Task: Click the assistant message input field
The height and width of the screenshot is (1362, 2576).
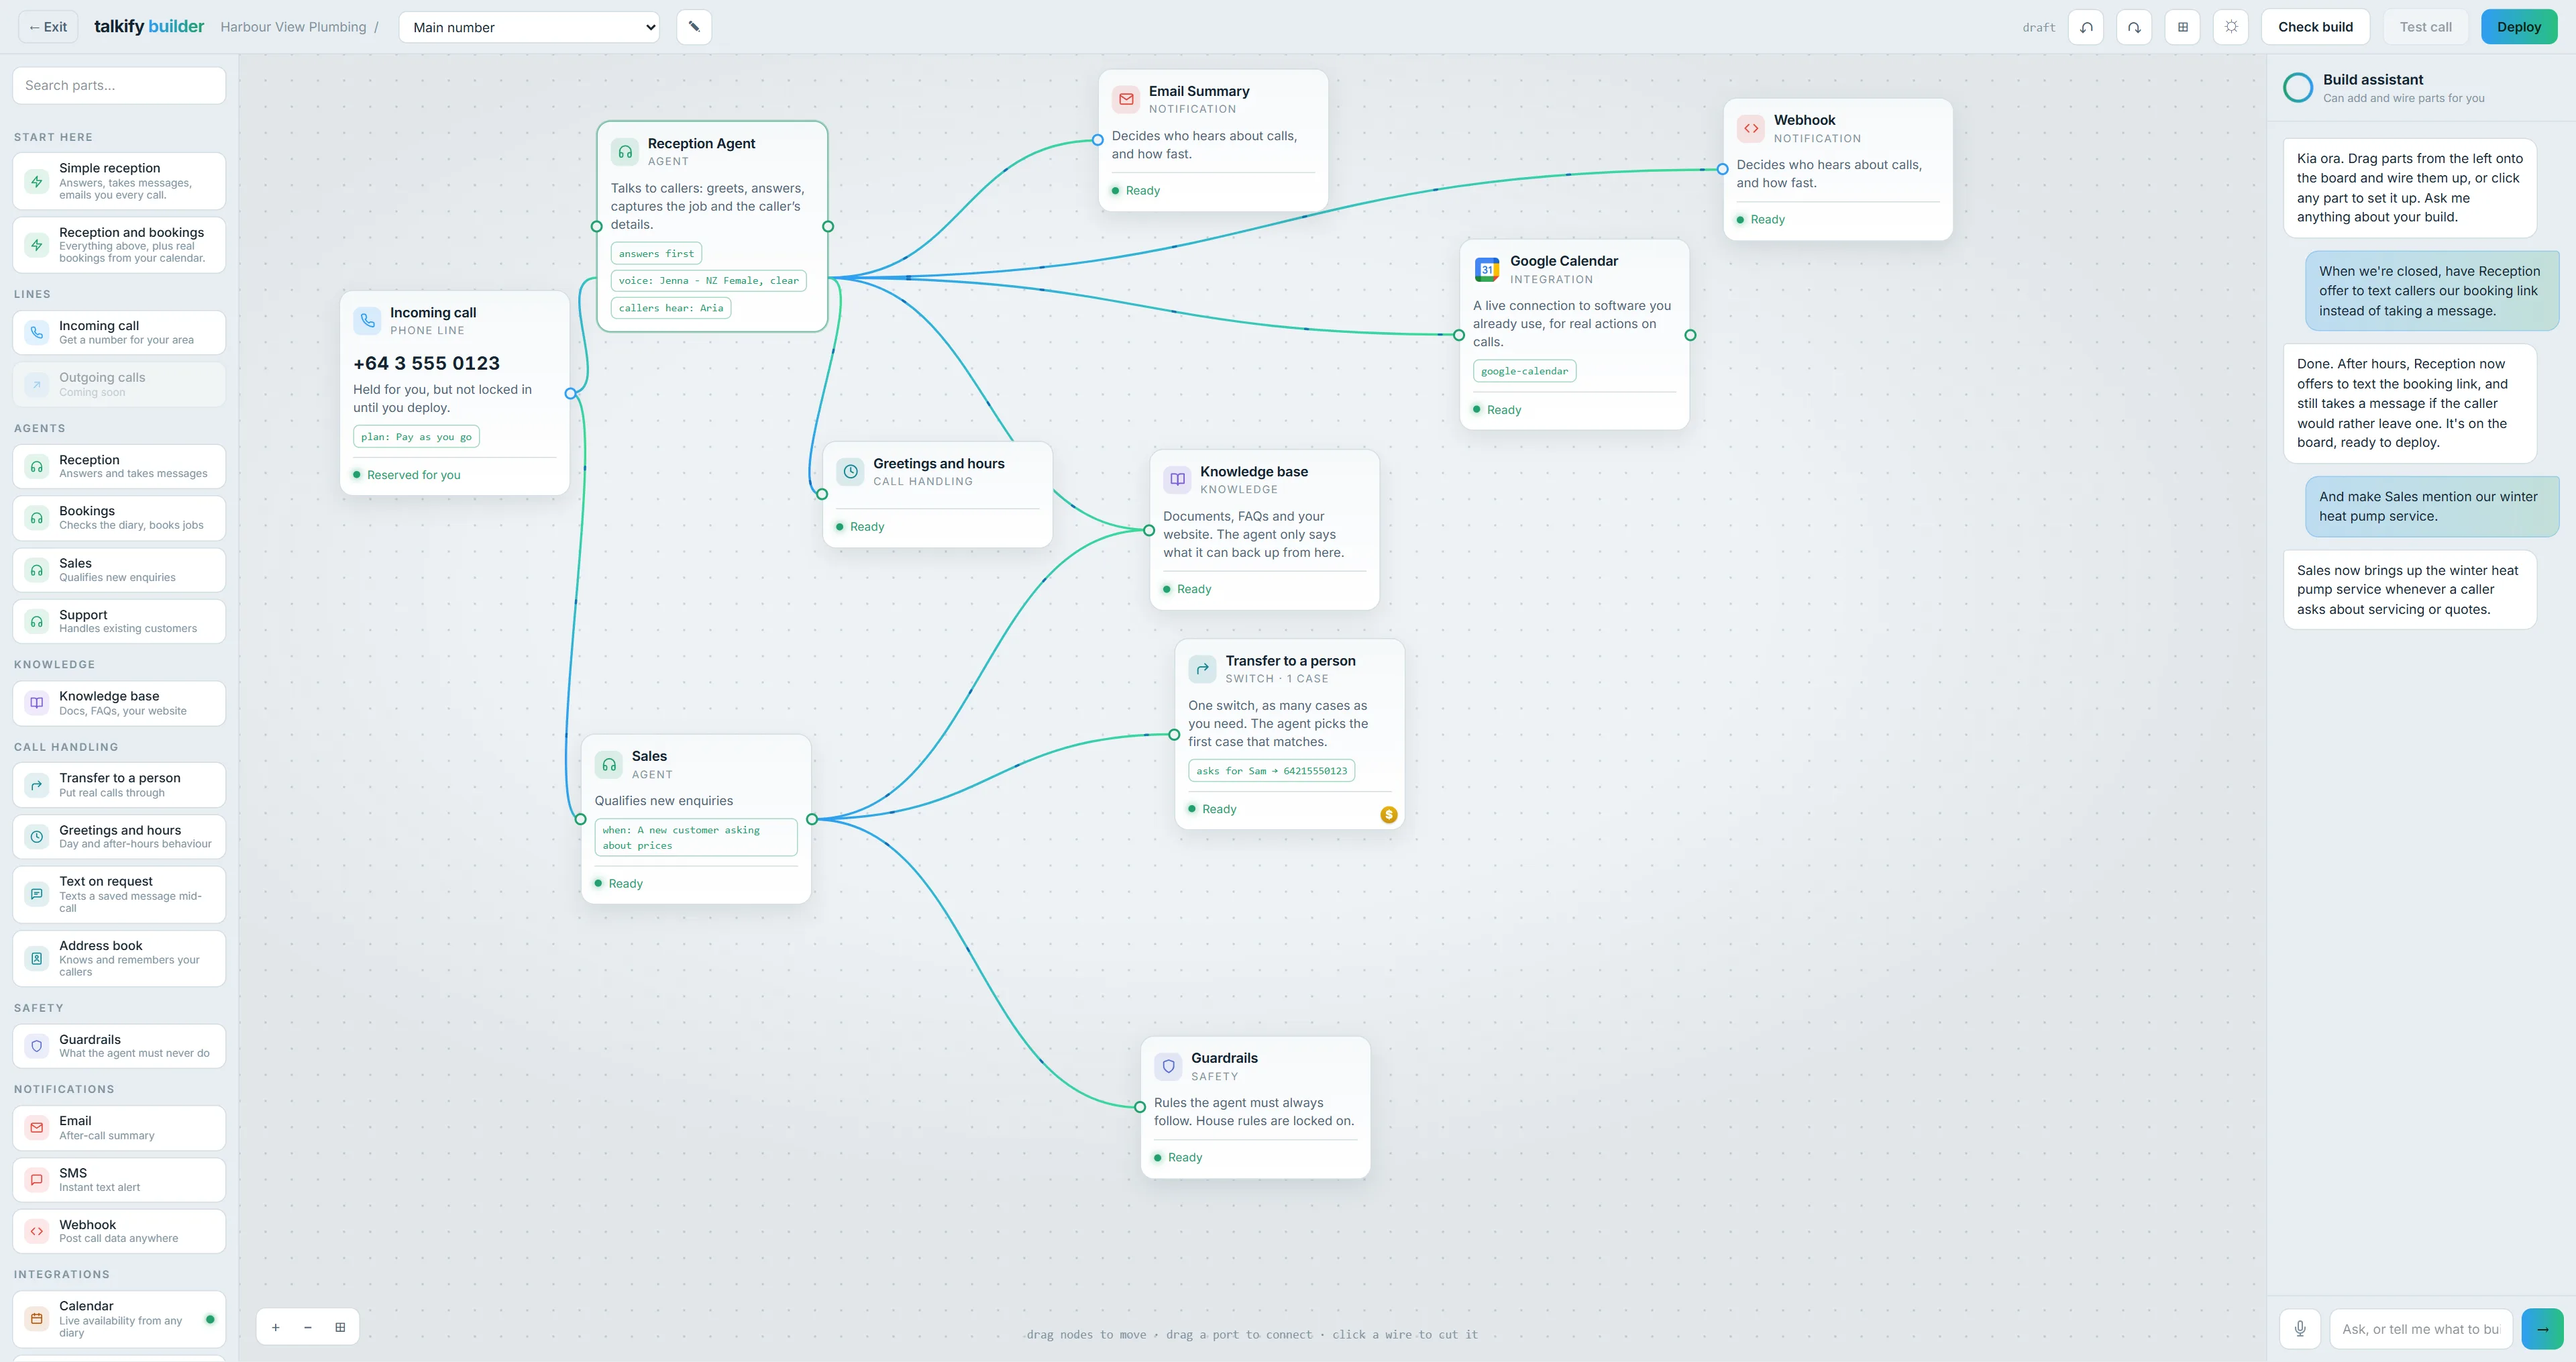Action: pyautogui.click(x=2420, y=1329)
